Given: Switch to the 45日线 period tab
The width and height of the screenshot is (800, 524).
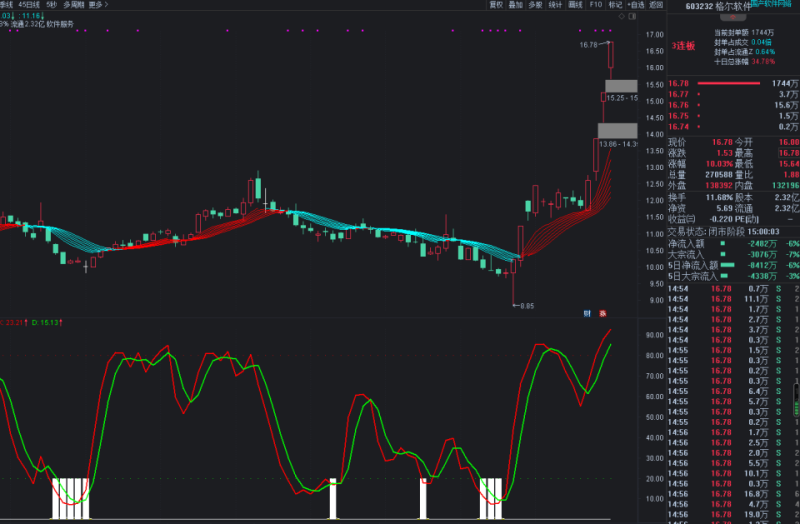Looking at the screenshot, I should click(28, 5).
